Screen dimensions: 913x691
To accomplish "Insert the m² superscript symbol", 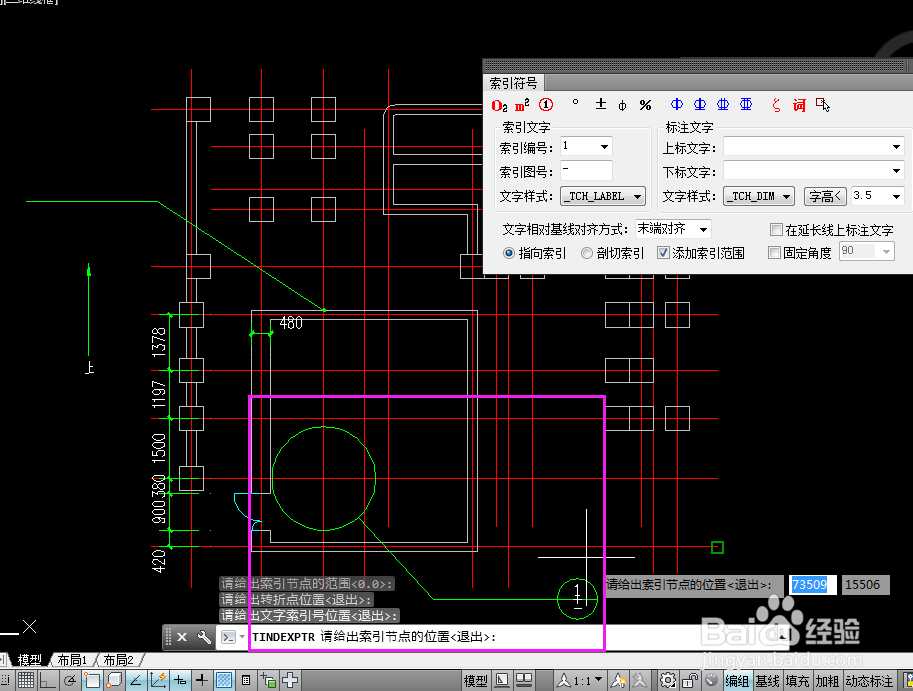I will [521, 104].
